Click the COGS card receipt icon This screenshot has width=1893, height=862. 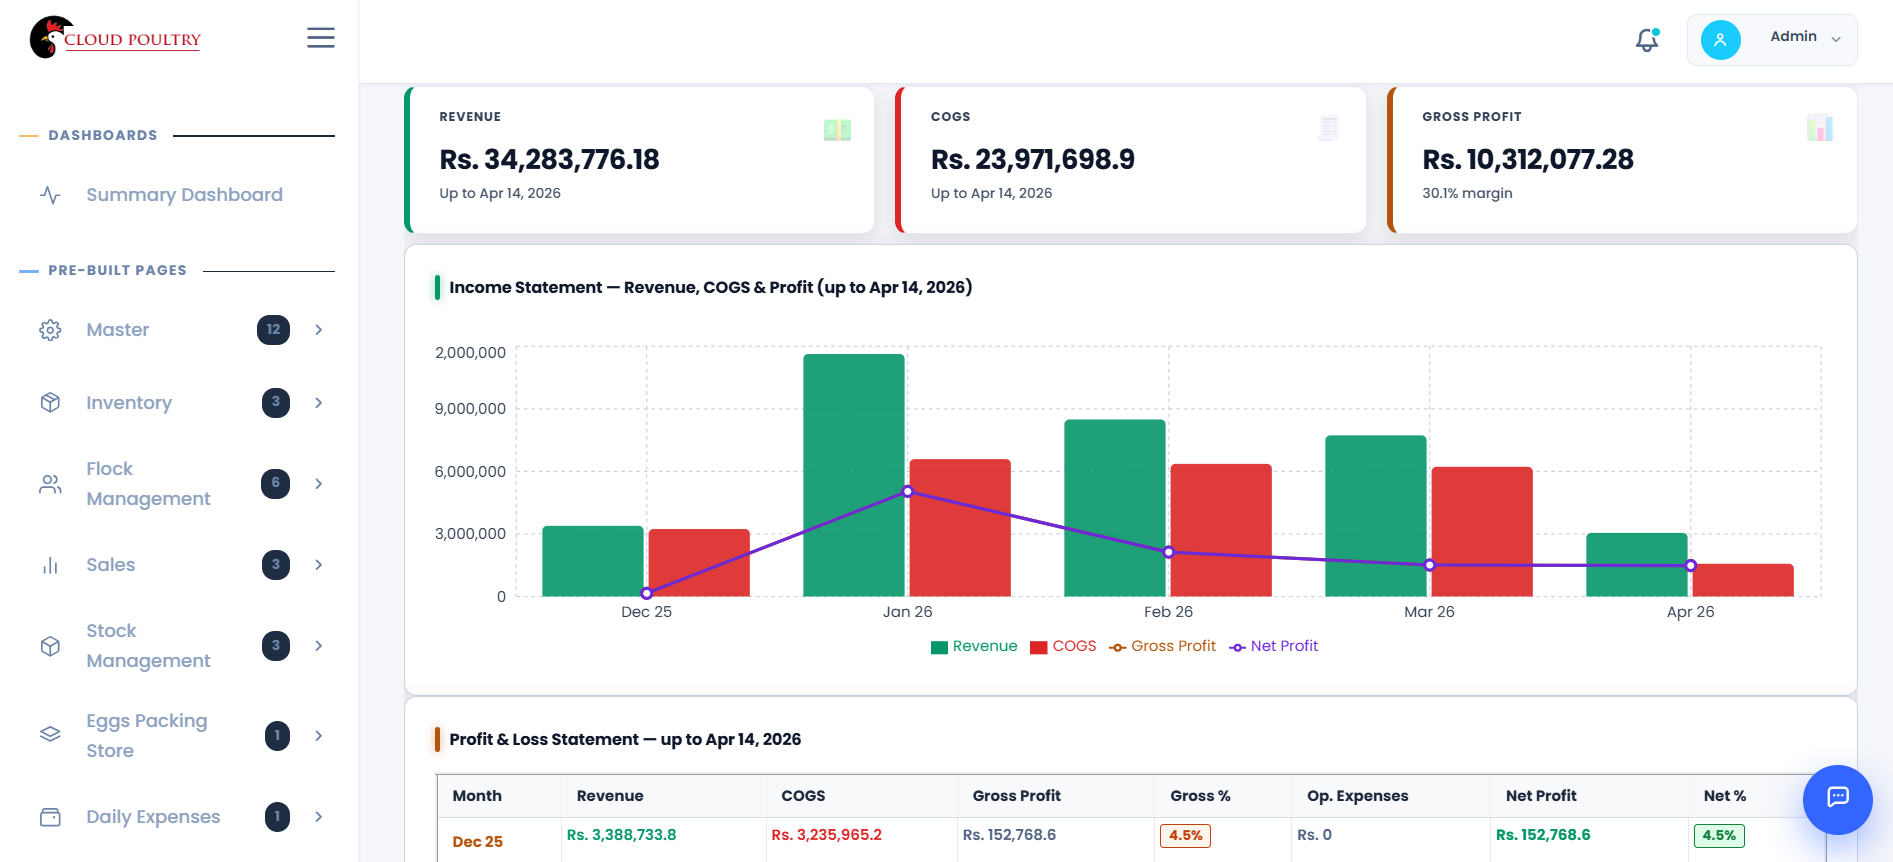pos(1328,128)
